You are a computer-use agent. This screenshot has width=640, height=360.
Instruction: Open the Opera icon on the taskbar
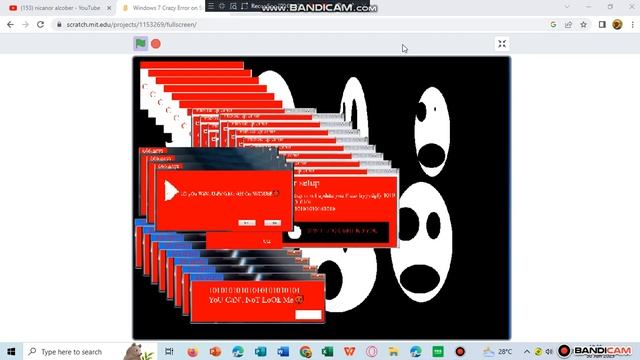pyautogui.click(x=371, y=351)
